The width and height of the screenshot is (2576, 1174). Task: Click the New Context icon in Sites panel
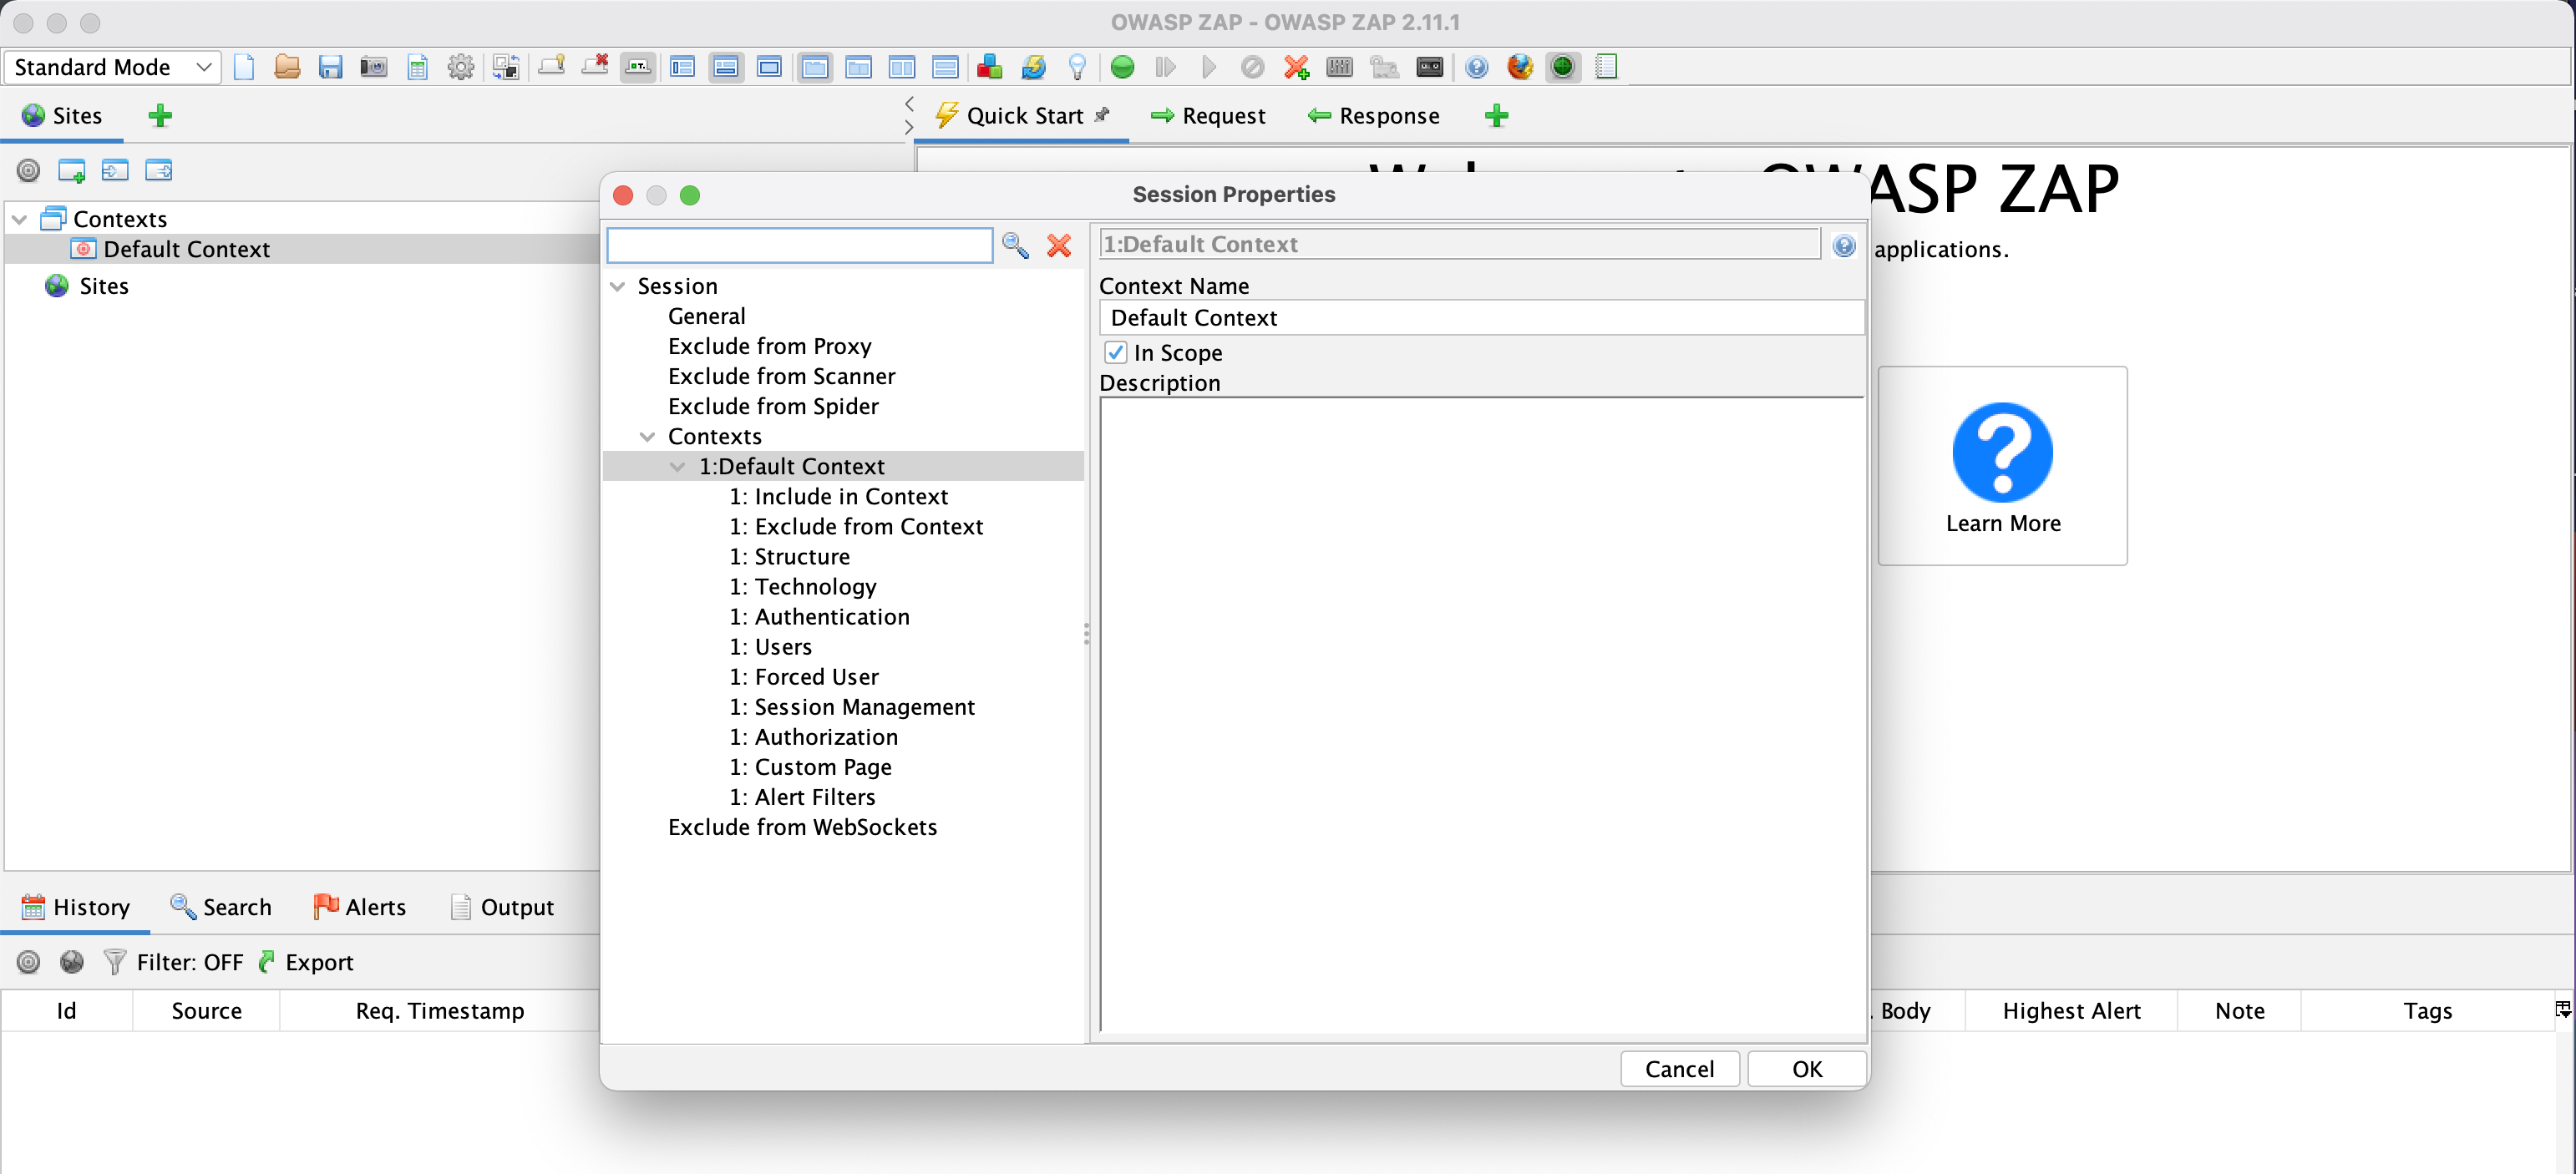click(71, 170)
